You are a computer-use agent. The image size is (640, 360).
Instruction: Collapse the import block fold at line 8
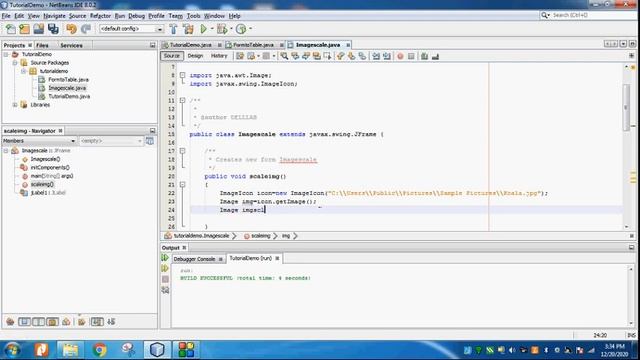[x=182, y=76]
